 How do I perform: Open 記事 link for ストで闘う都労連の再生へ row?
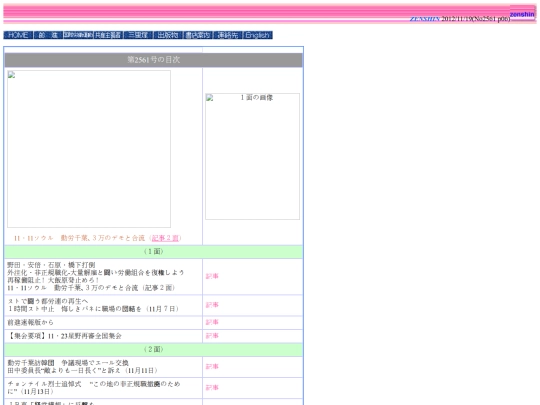pyautogui.click(x=212, y=305)
